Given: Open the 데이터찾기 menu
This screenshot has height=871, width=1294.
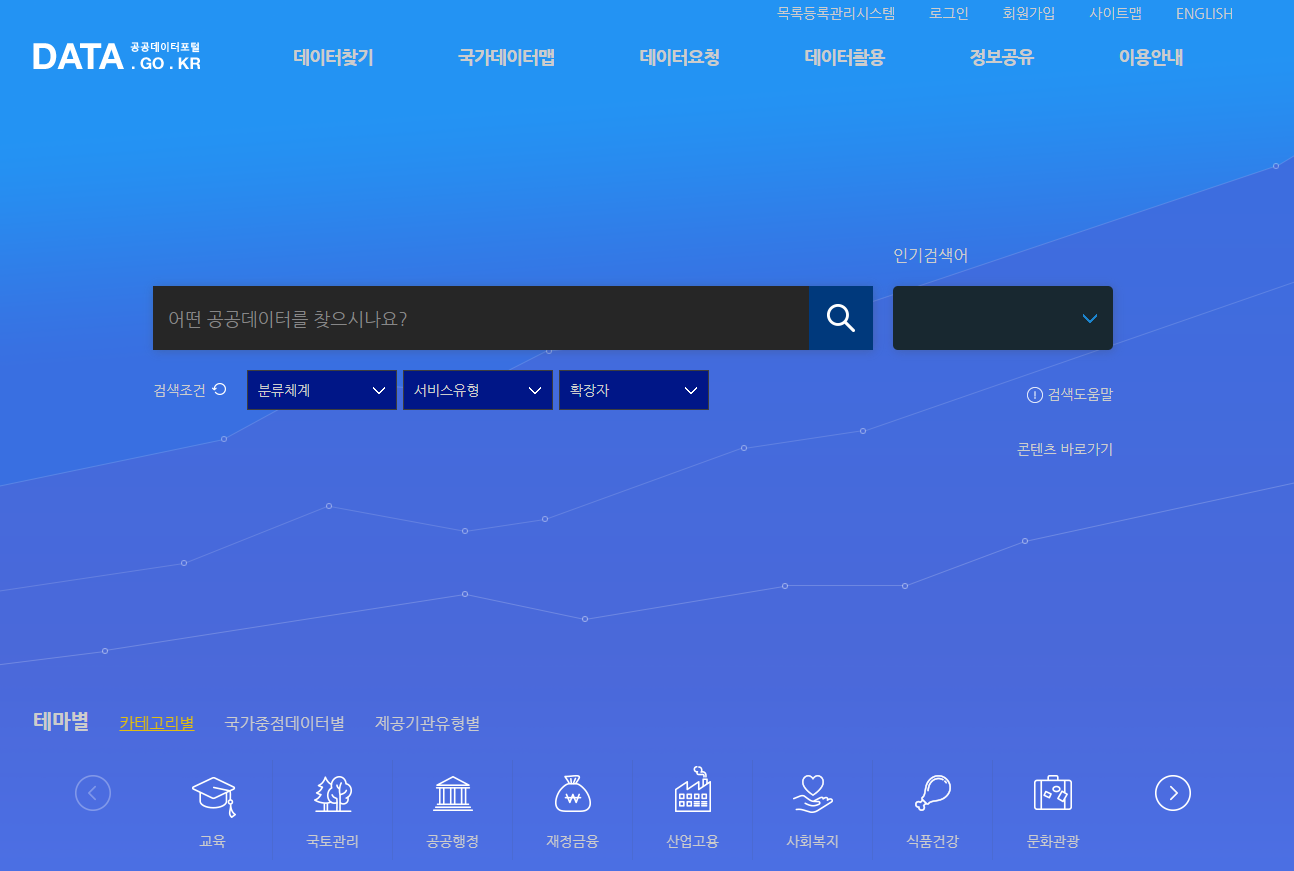Looking at the screenshot, I should pyautogui.click(x=333, y=57).
